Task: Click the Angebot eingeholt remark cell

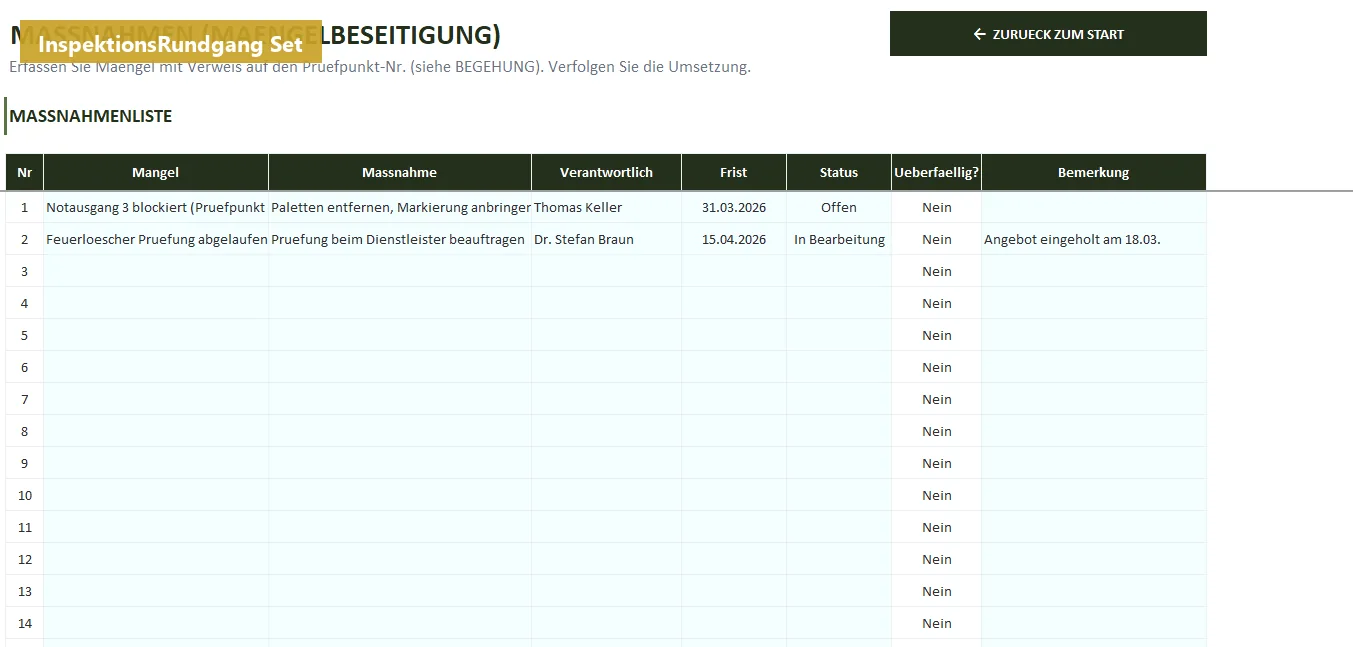Action: (1094, 239)
